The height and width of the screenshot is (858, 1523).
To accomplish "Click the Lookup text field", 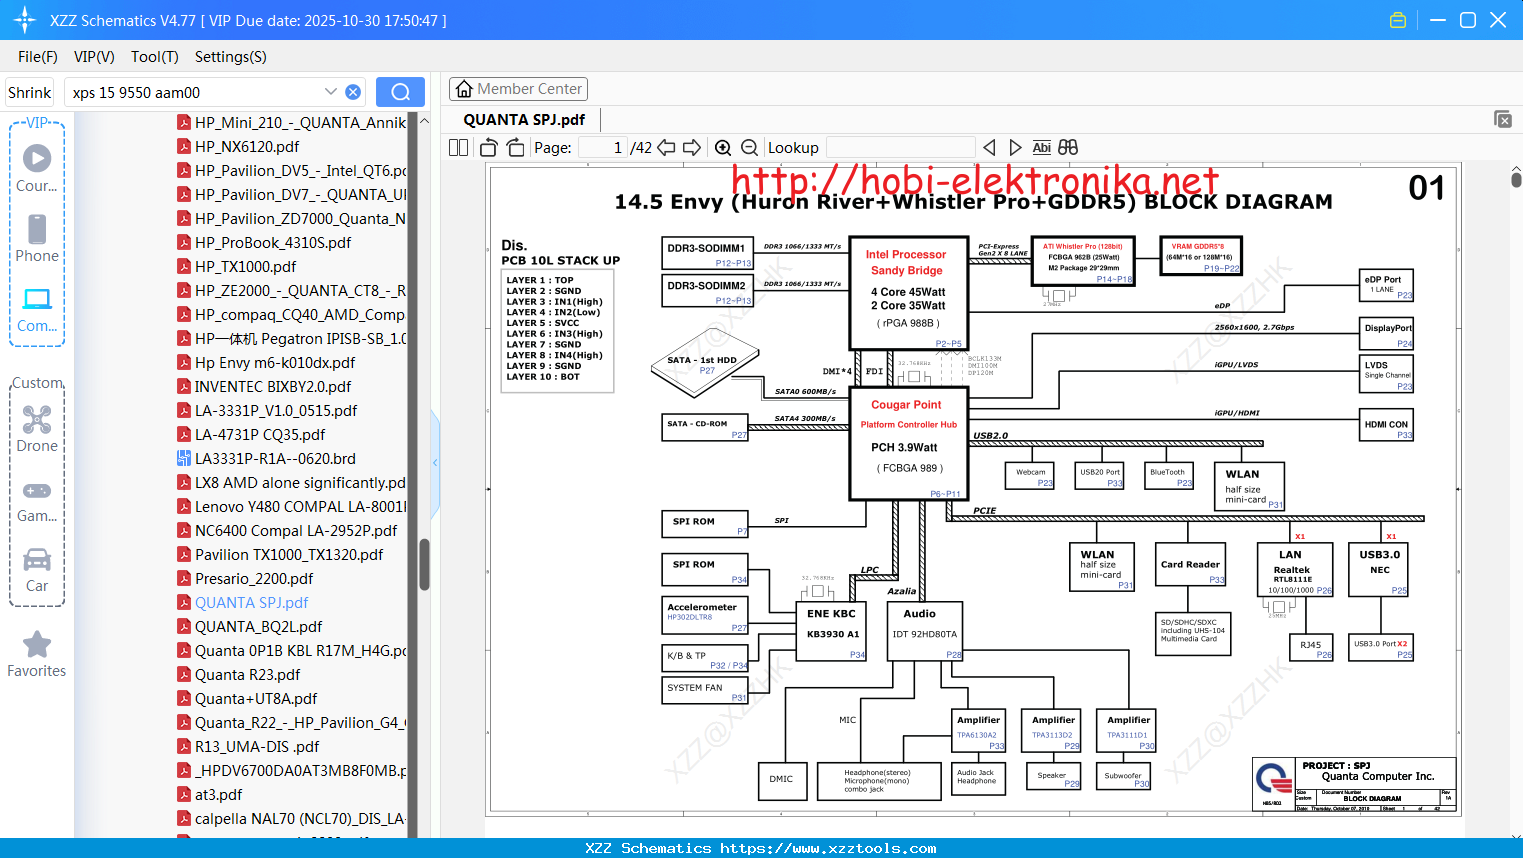I will tap(900, 148).
